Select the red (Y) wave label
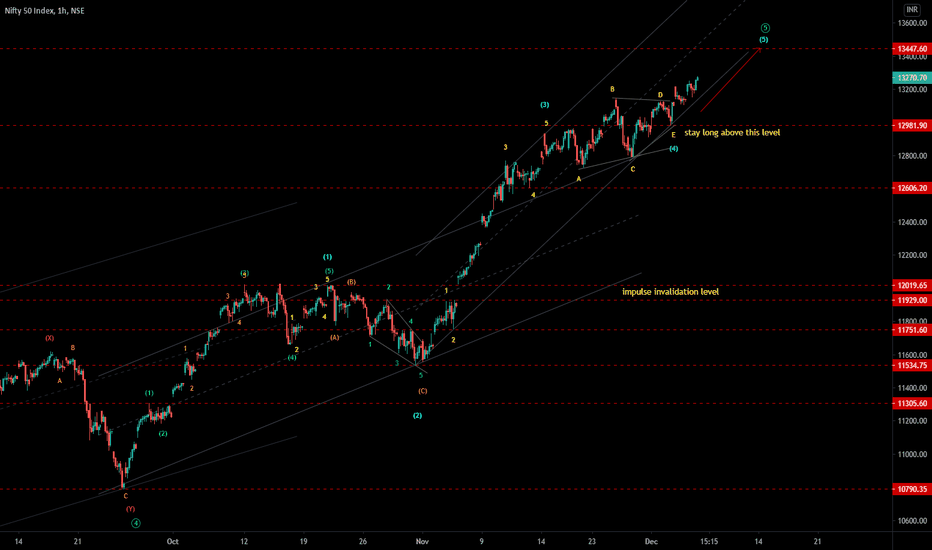The height and width of the screenshot is (550, 932). [130, 509]
